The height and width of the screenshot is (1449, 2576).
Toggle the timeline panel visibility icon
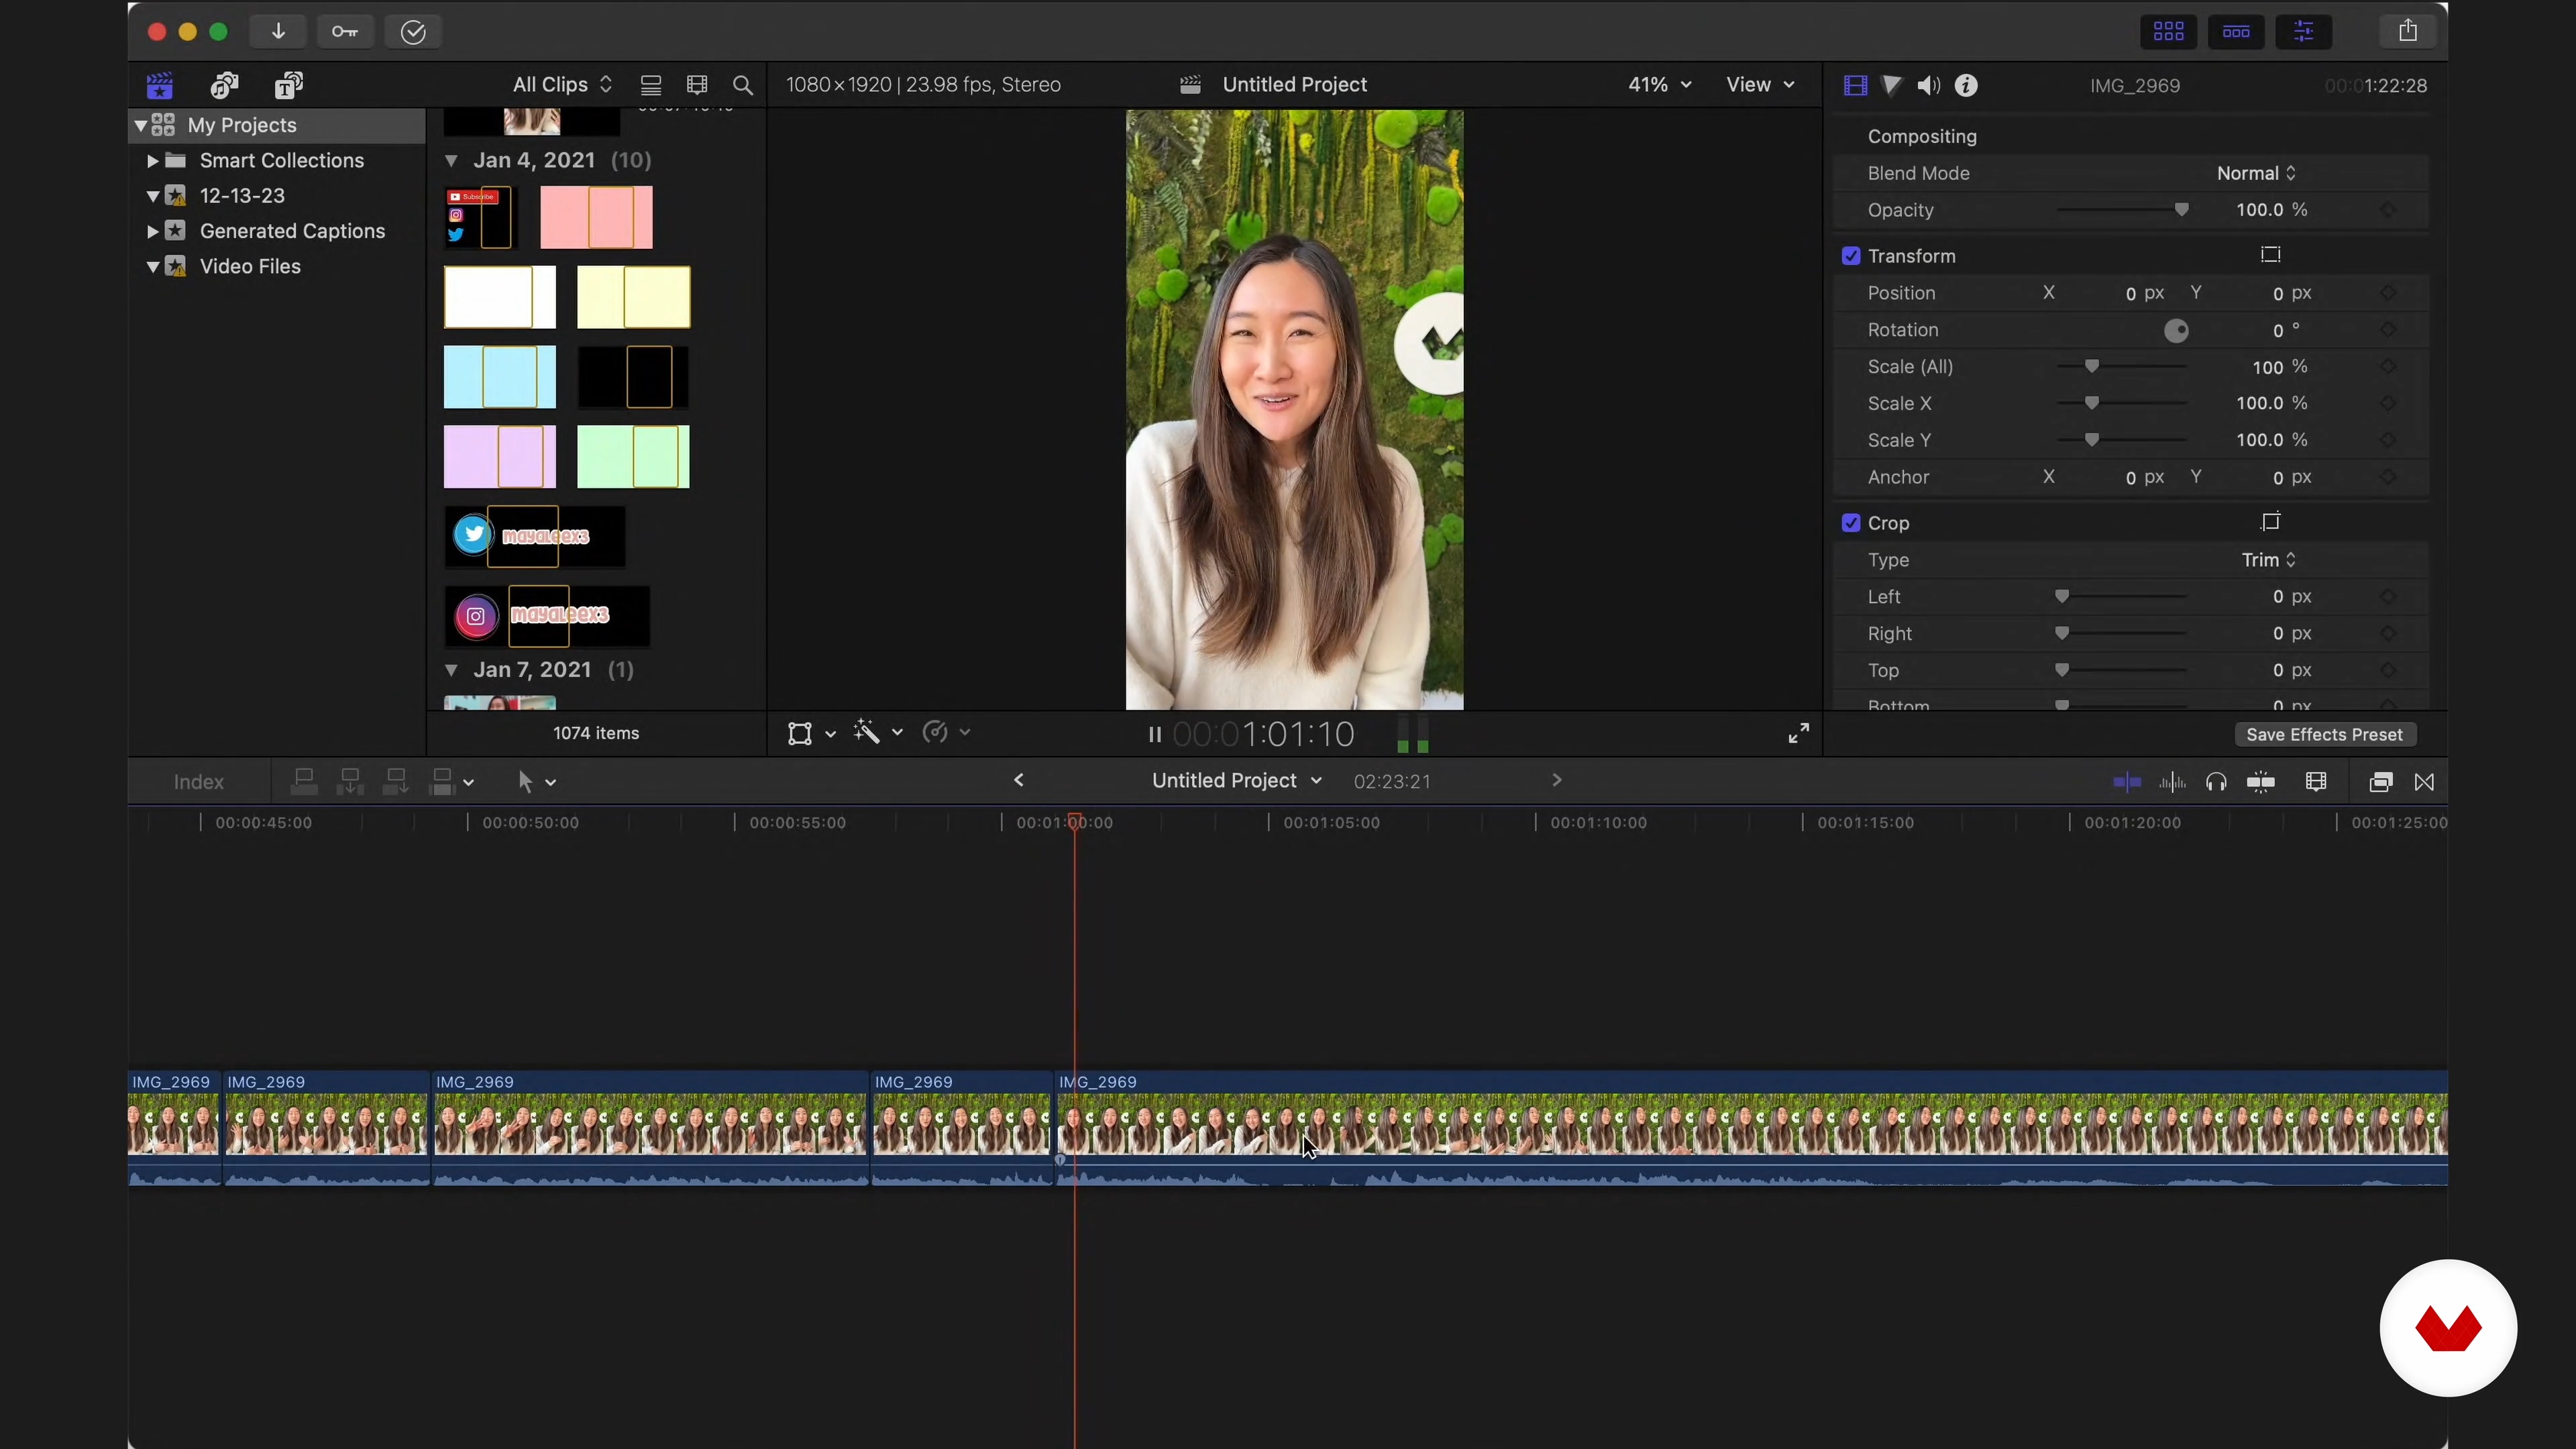tap(2236, 32)
